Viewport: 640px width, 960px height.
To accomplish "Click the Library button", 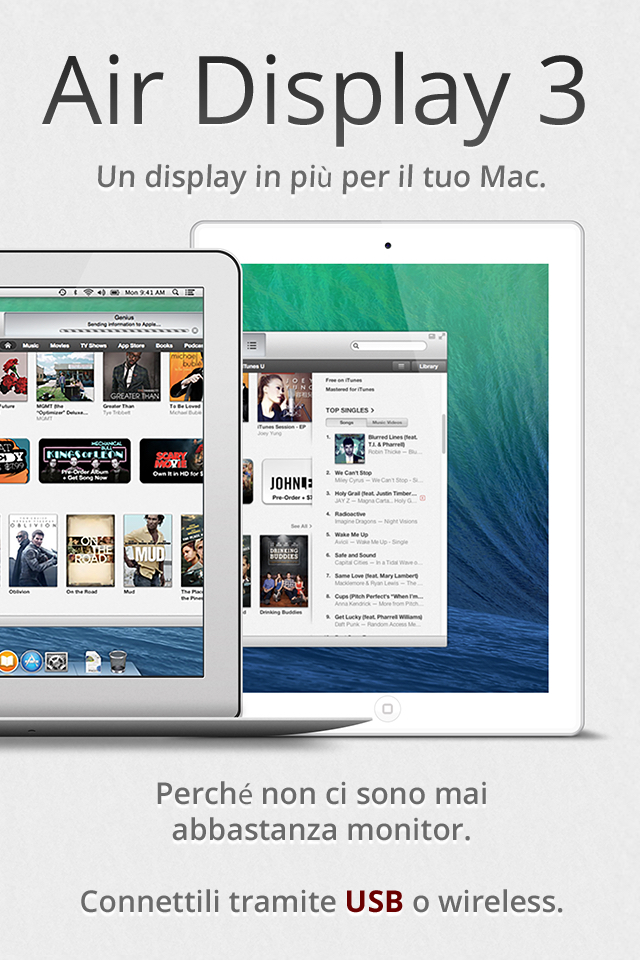I will click(x=429, y=366).
